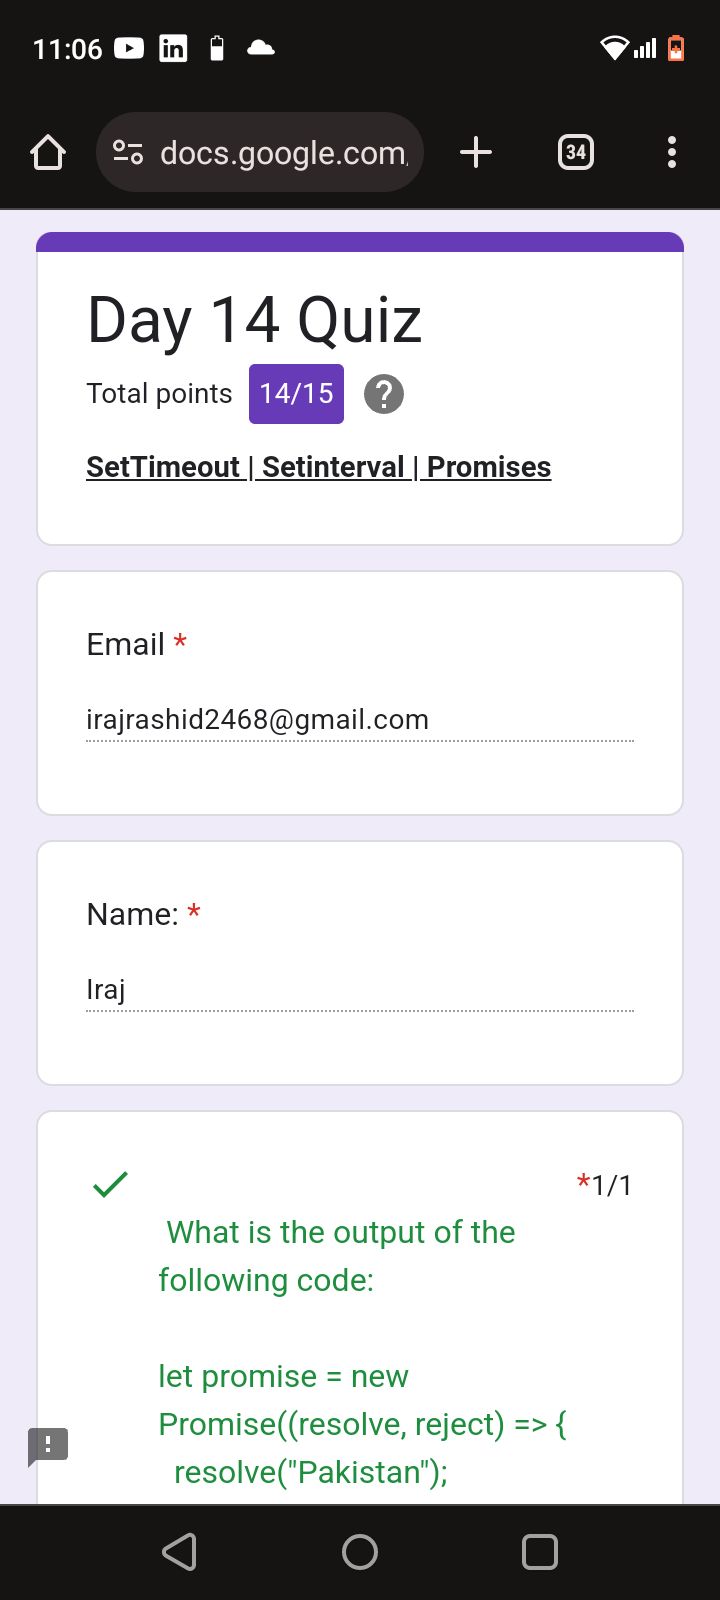
Task: Open SetTimeout | Setinterval | Promises link
Action: point(318,467)
